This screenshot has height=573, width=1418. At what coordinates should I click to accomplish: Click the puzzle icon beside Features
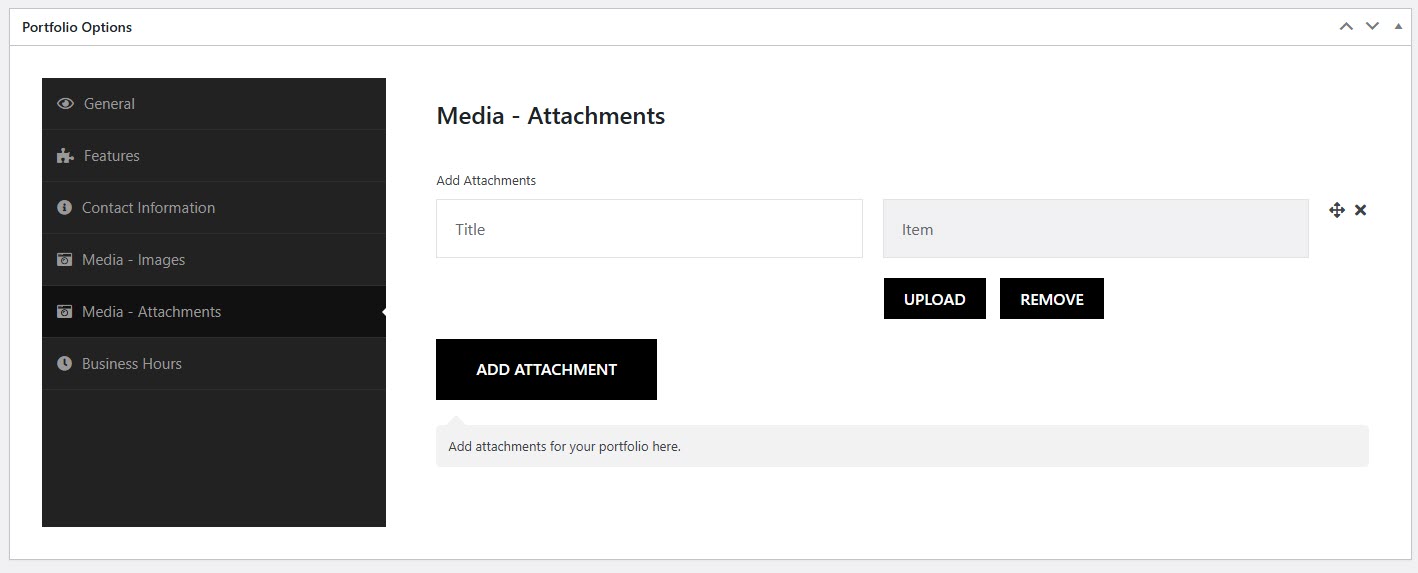click(66, 156)
